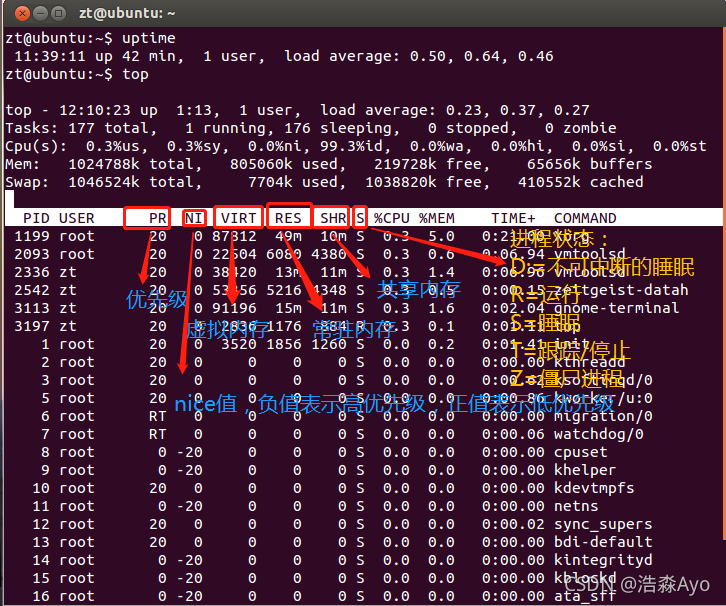Viewport: 726px width, 606px height.
Task: Click the 65656k buffers value
Action: pos(589,164)
